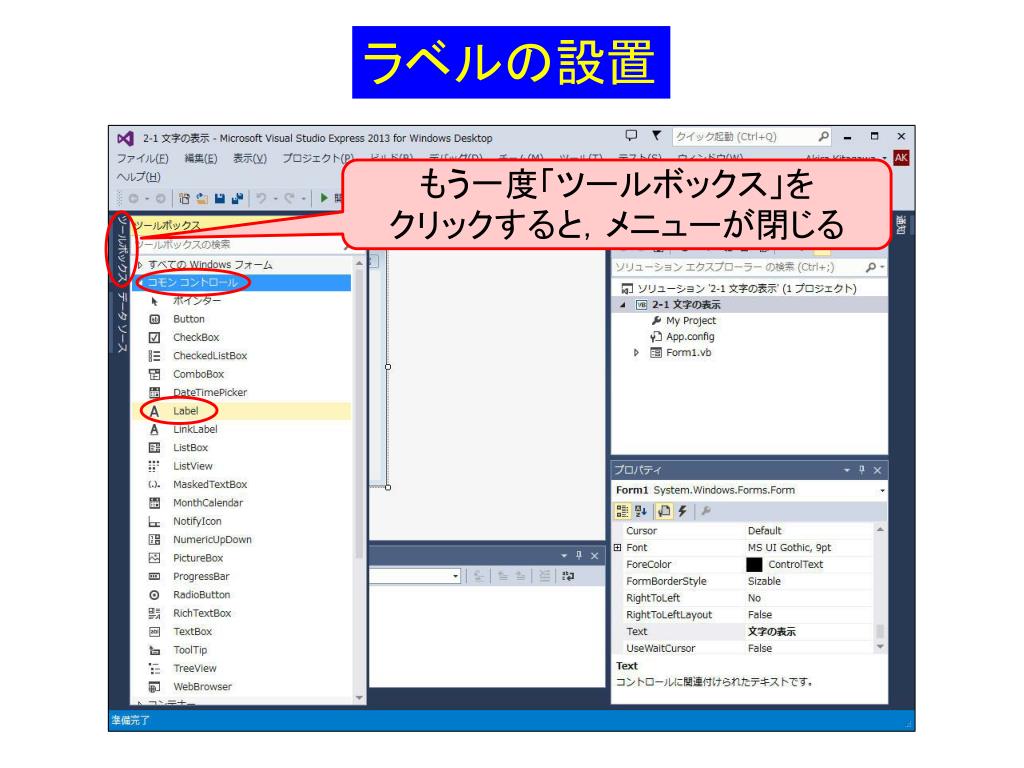
Task: Click Open File folder icon in toolbar
Action: [202, 198]
